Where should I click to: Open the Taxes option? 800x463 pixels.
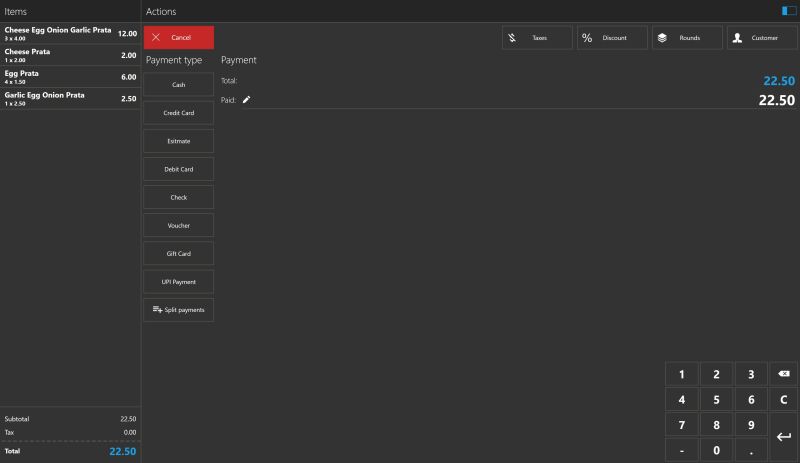coord(537,38)
